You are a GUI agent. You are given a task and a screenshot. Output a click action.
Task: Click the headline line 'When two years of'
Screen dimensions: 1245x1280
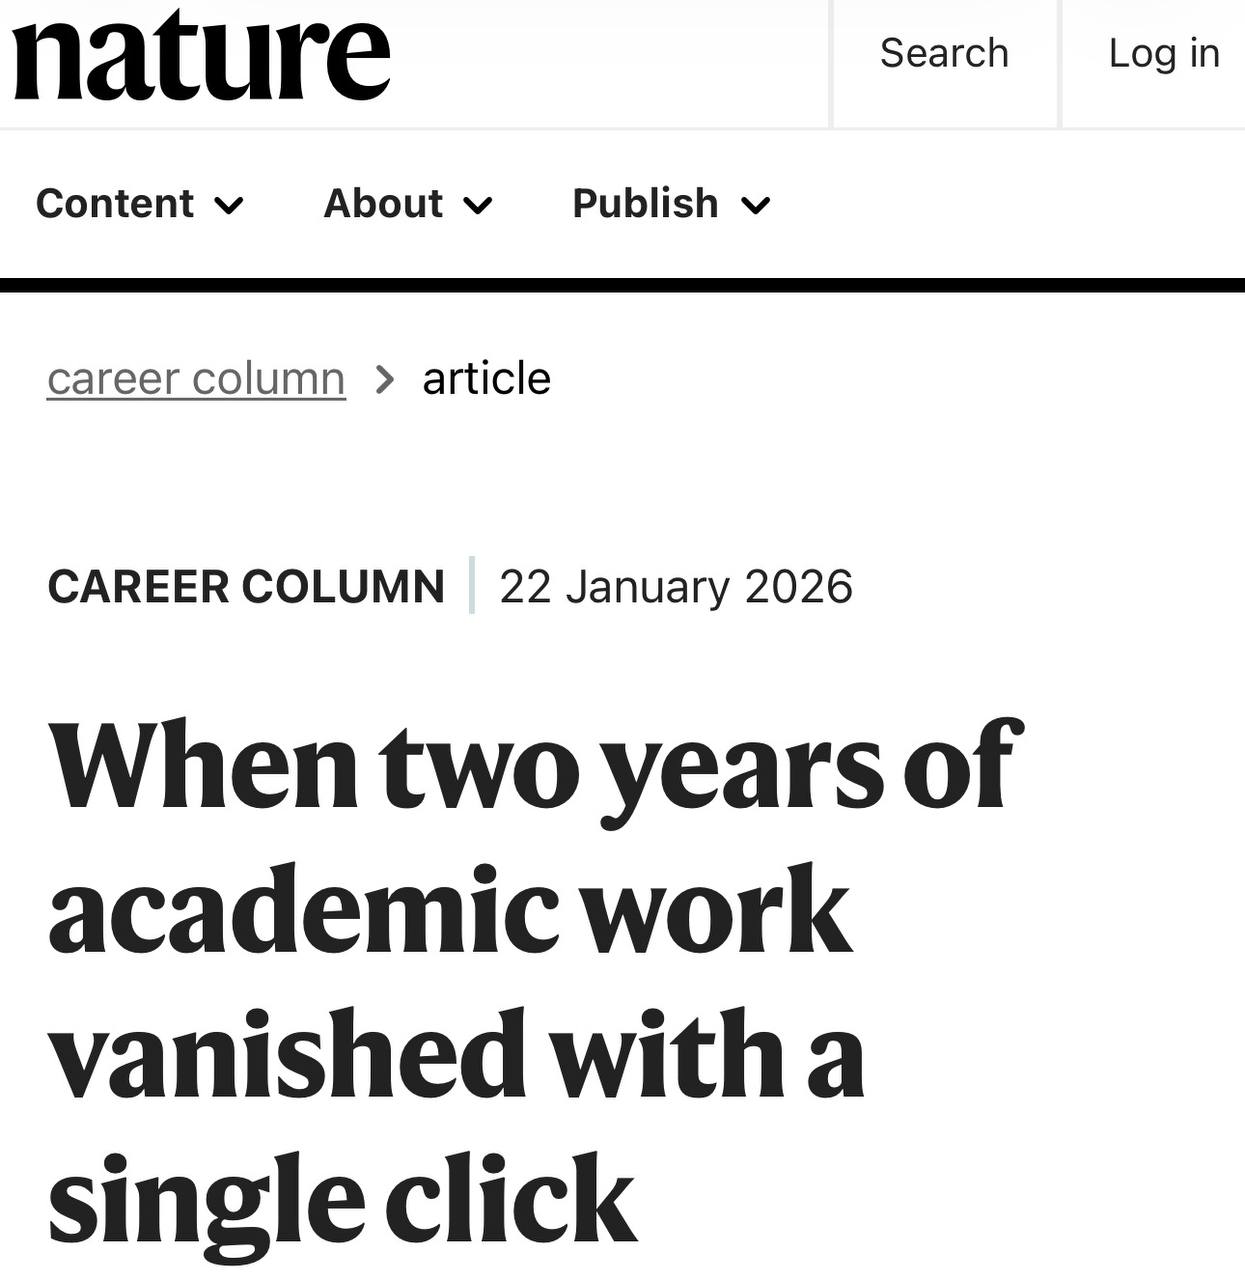pos(534,767)
